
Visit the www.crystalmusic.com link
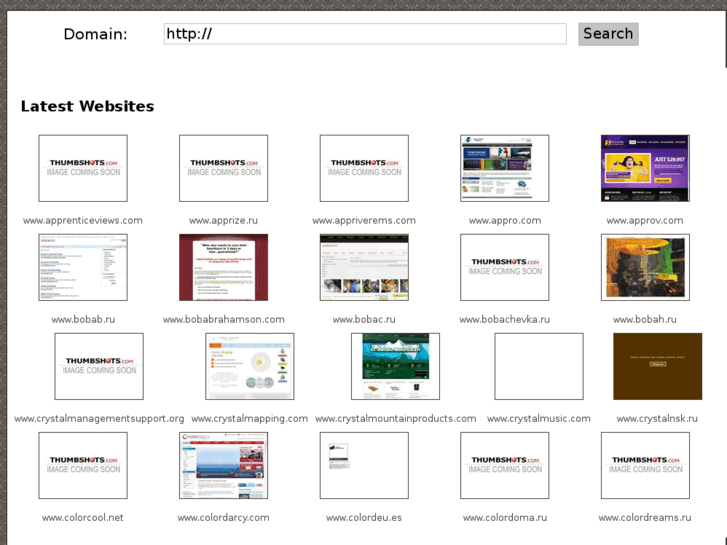538,418
